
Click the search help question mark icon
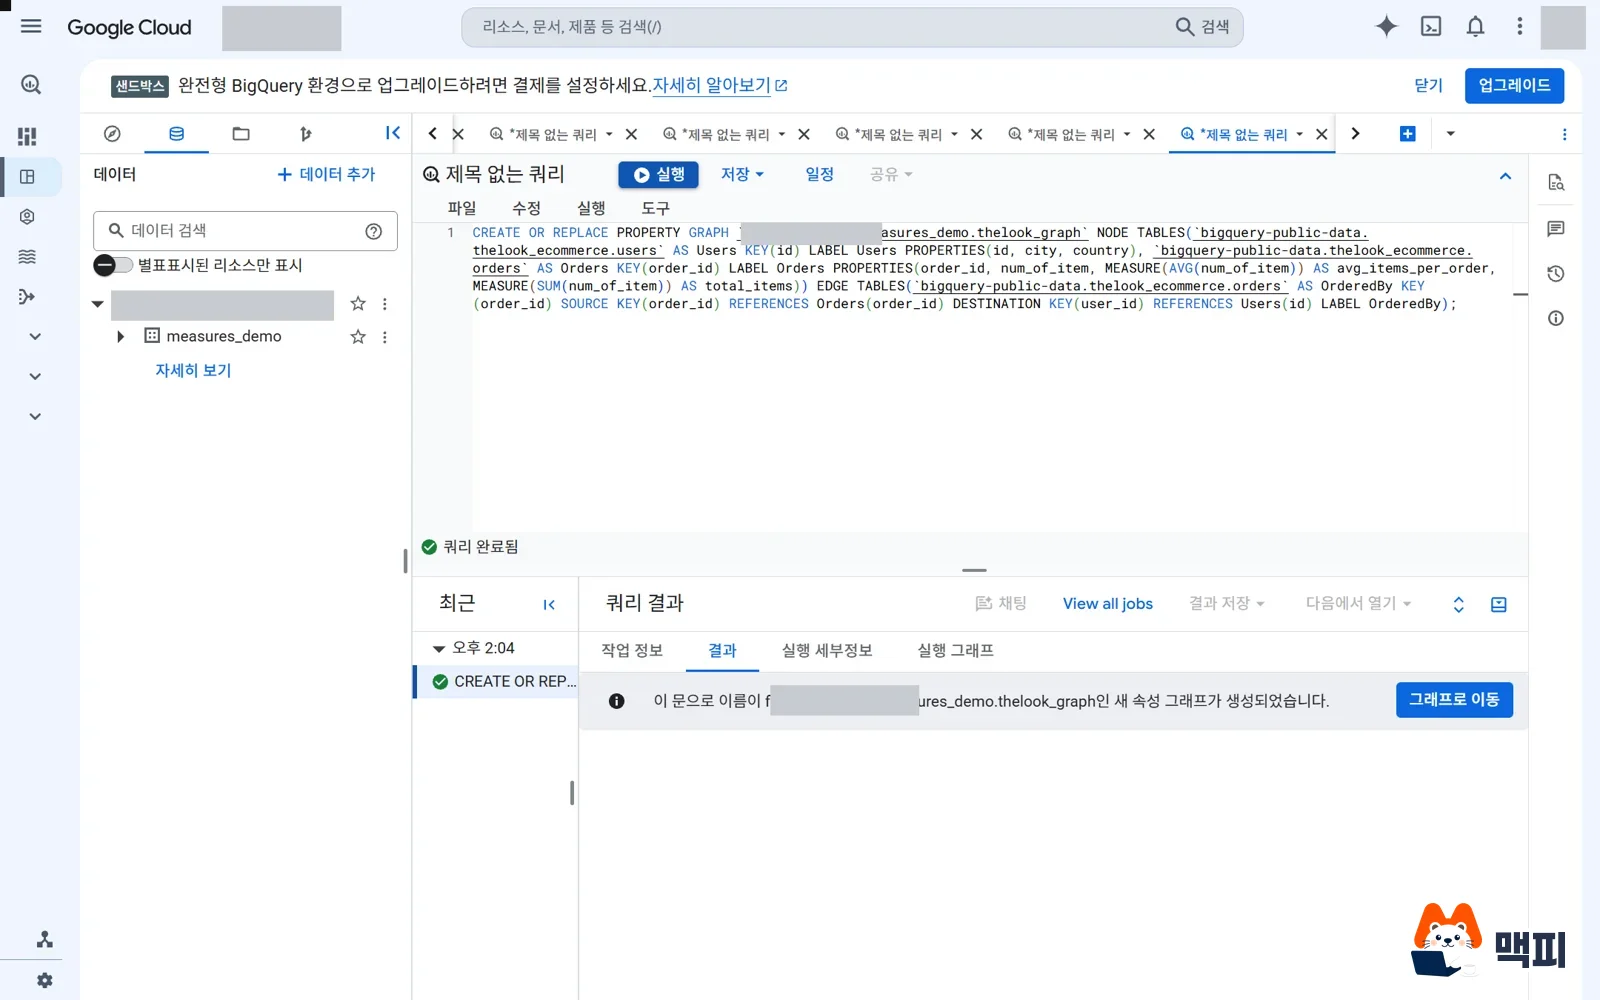[x=374, y=231]
